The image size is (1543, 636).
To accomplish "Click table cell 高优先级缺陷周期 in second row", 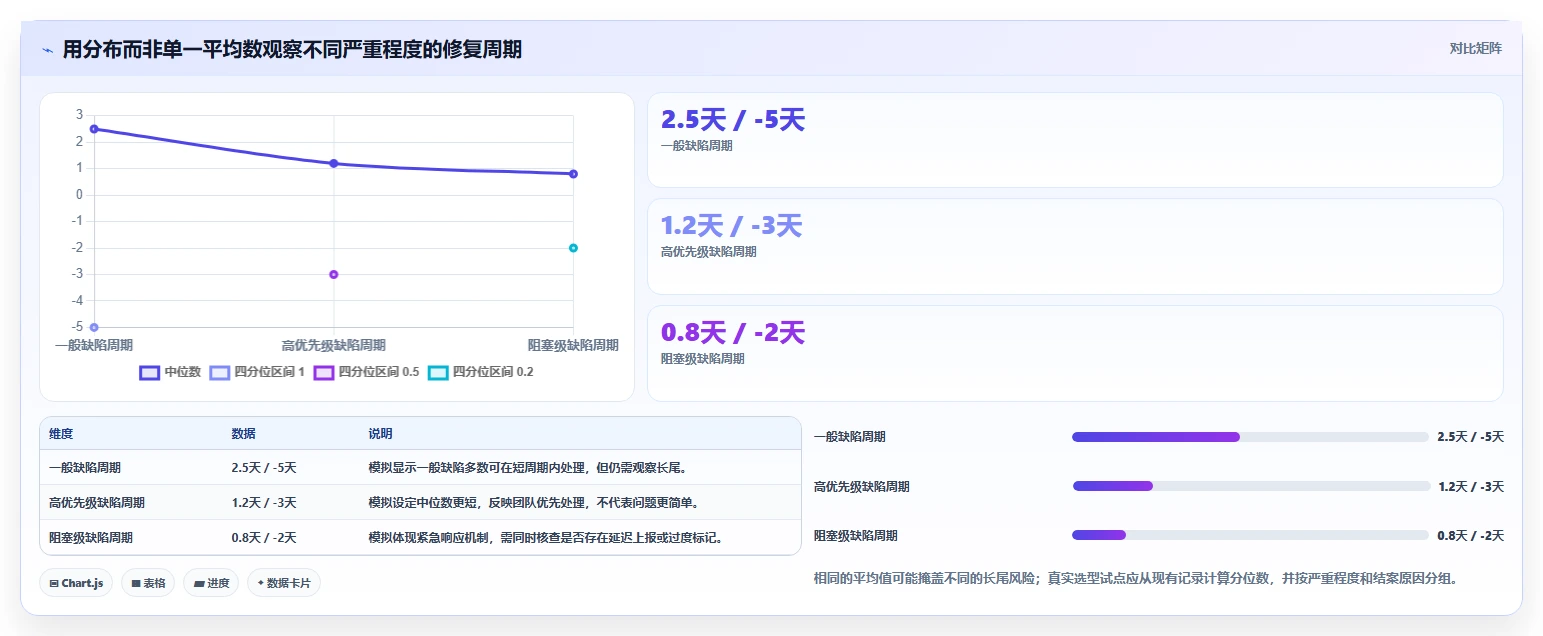I will [x=97, y=503].
